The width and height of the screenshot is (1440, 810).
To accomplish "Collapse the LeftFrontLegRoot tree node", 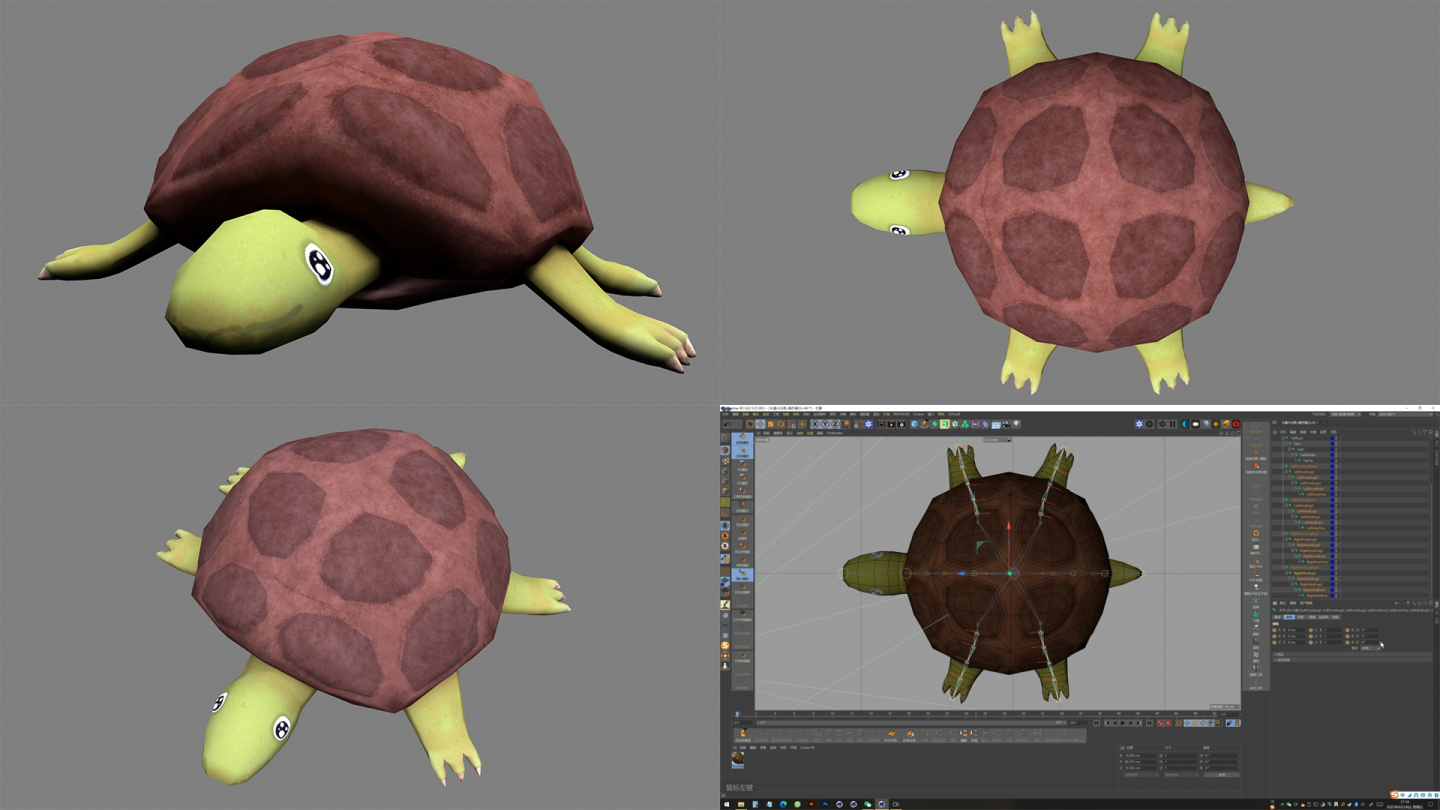I will tap(1283, 466).
